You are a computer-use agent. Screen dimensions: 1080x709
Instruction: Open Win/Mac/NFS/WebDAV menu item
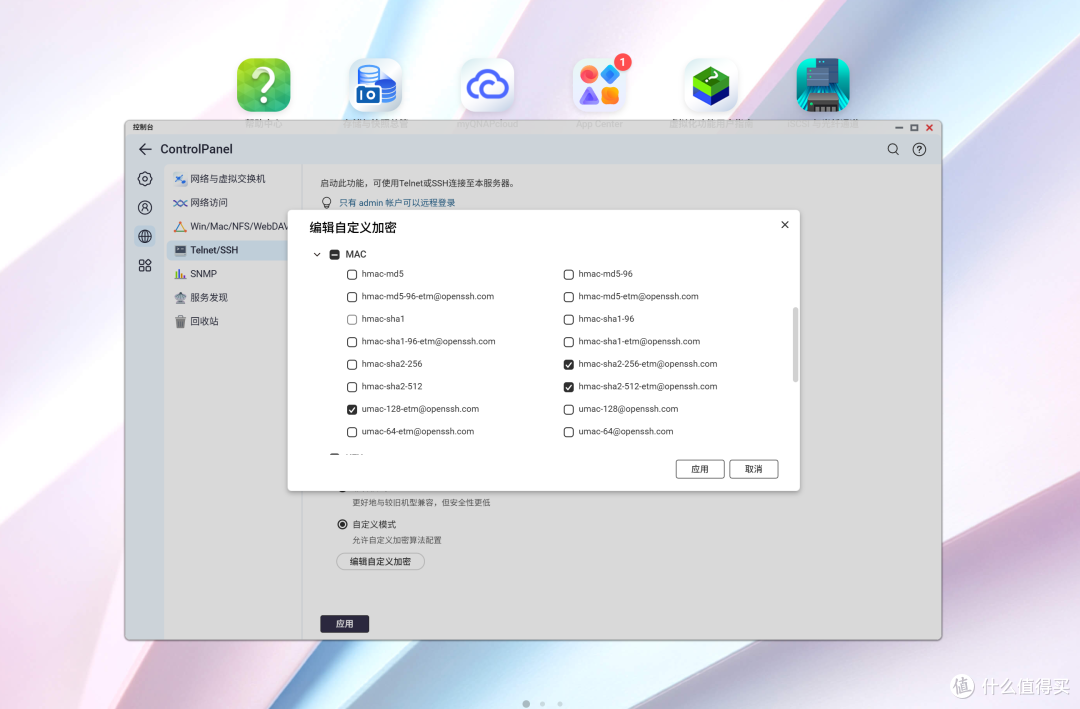click(227, 226)
